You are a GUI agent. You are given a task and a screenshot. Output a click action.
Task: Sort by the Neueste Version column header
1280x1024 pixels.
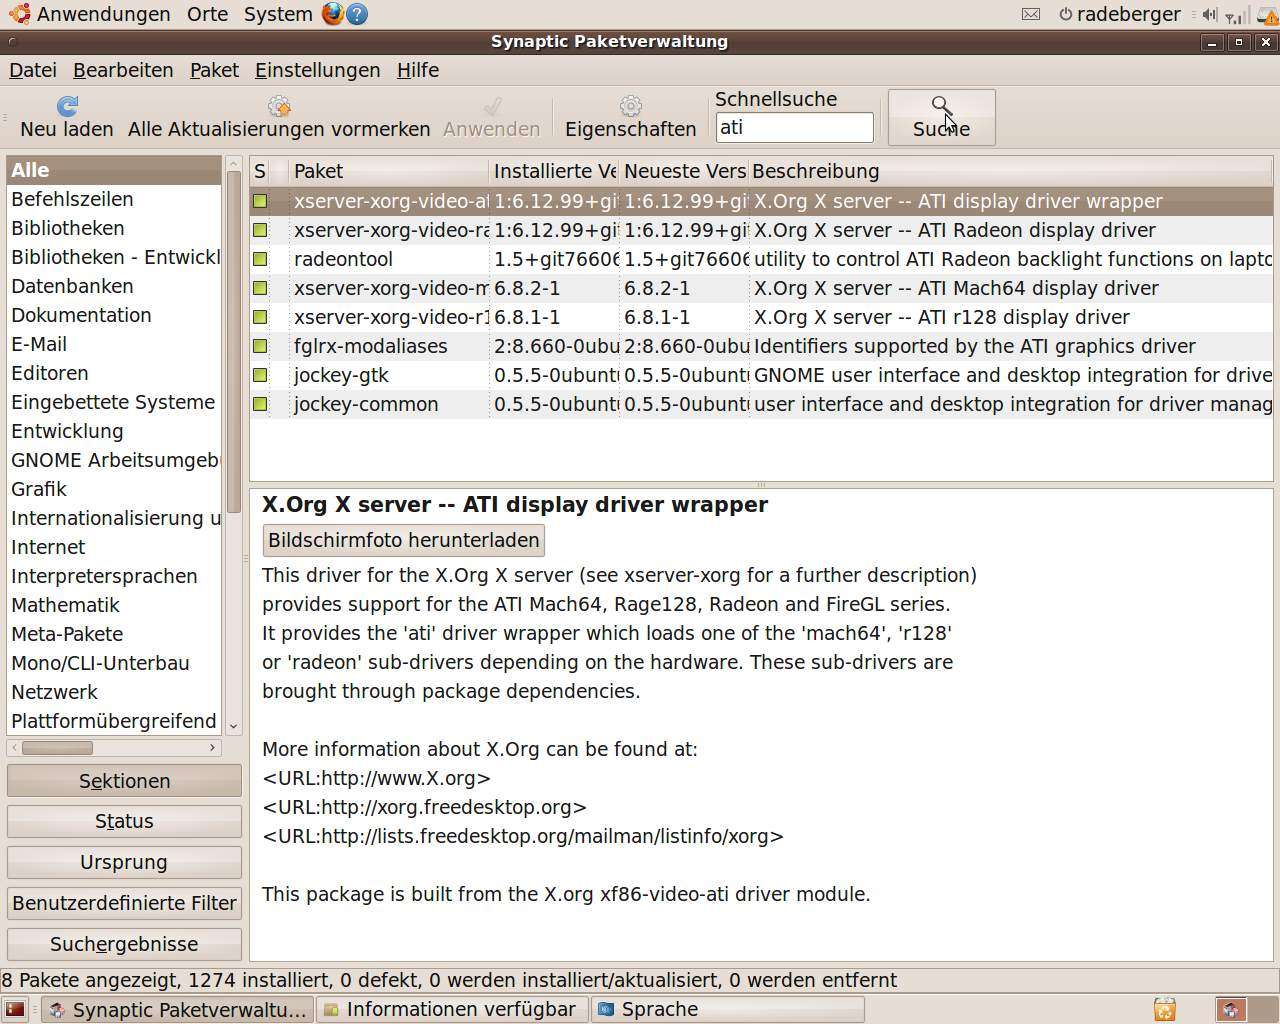click(x=685, y=171)
